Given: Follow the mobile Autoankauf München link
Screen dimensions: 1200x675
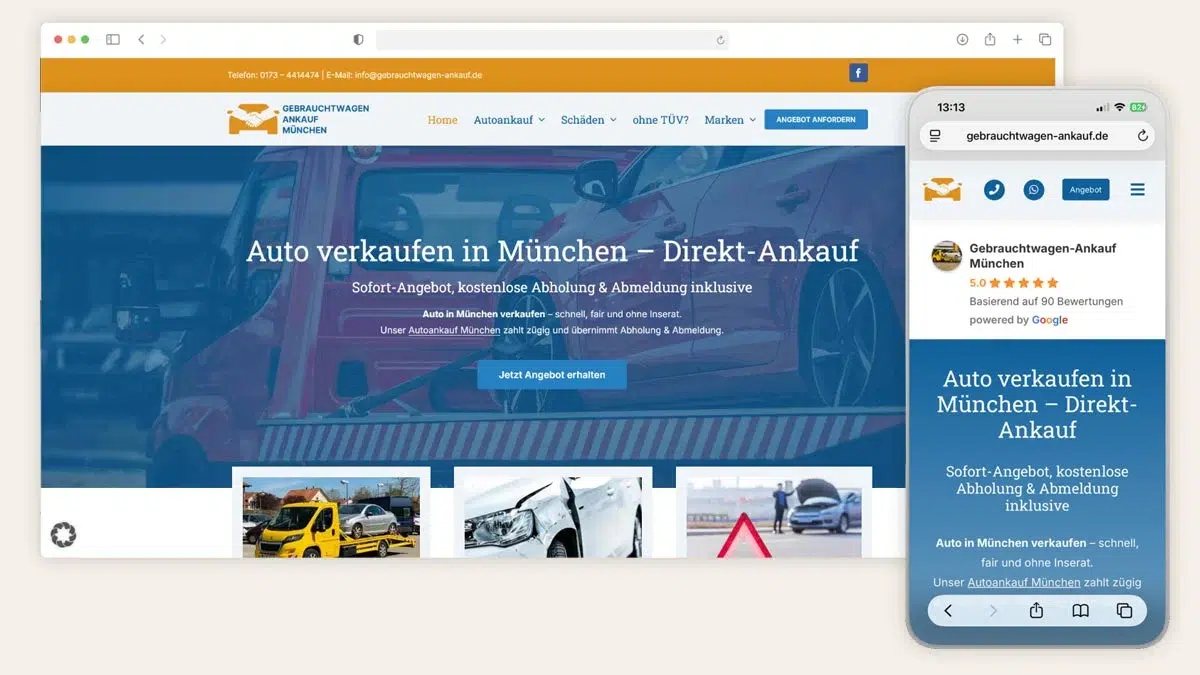Looking at the screenshot, I should (x=1024, y=582).
